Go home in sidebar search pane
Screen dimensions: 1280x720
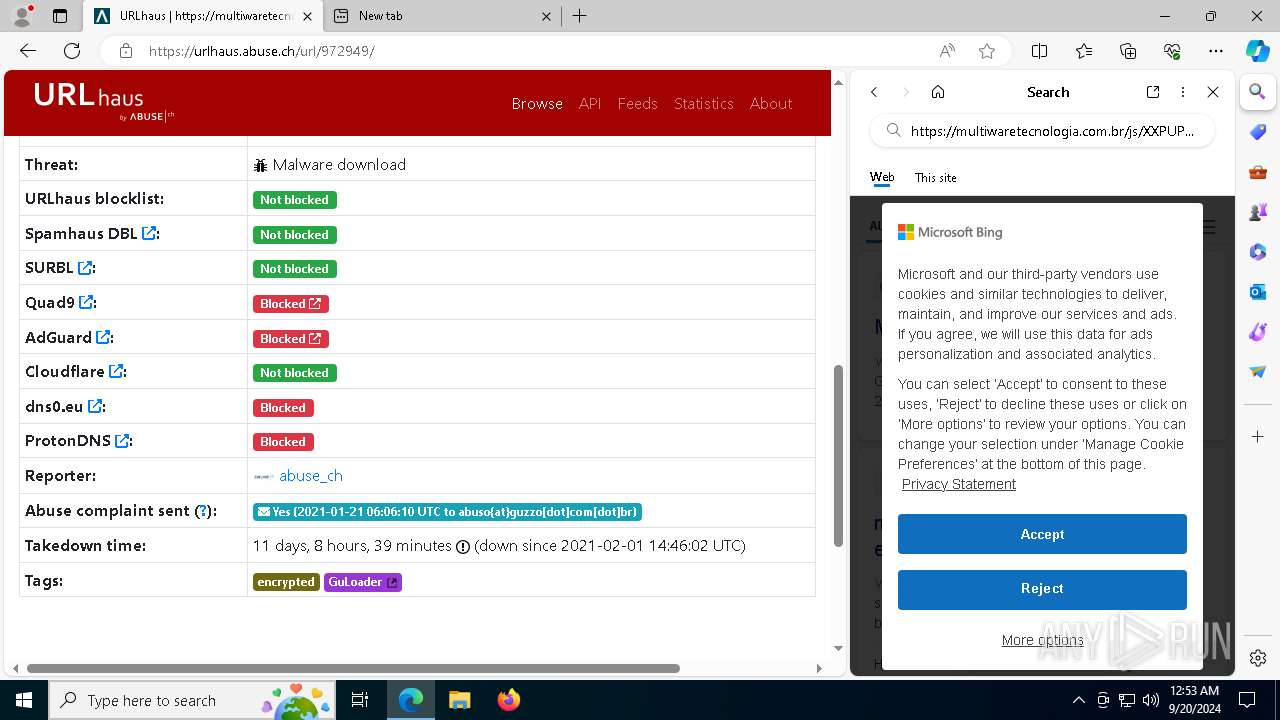(938, 92)
